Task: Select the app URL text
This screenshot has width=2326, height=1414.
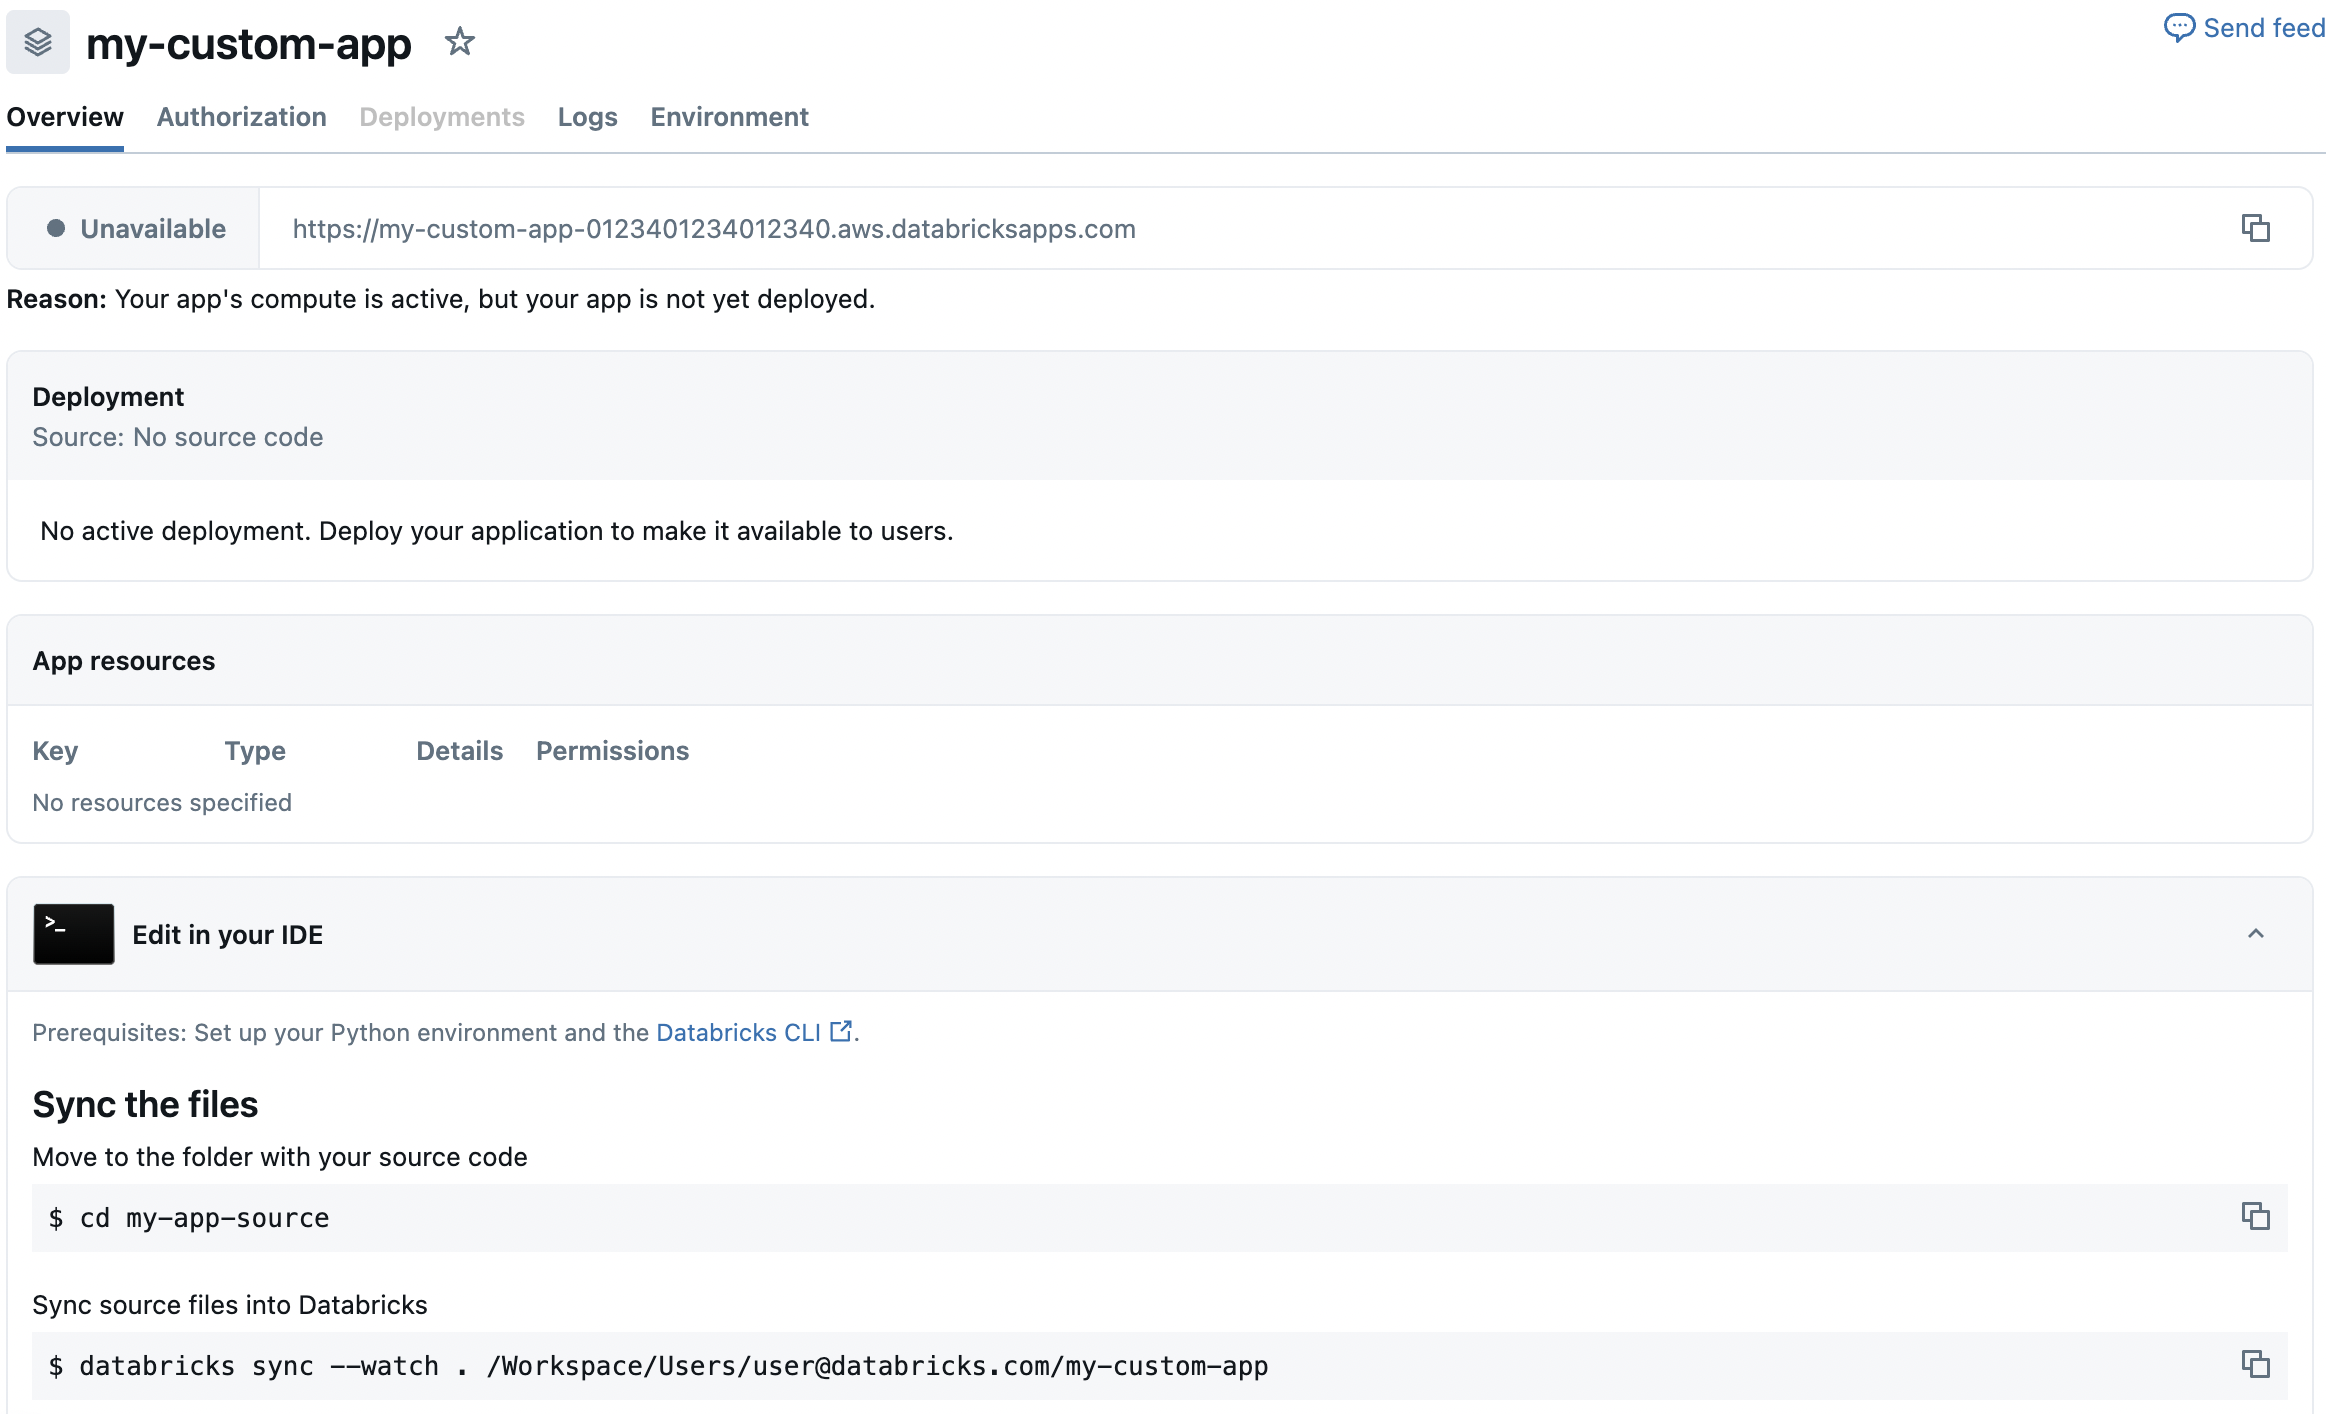Action: click(713, 228)
